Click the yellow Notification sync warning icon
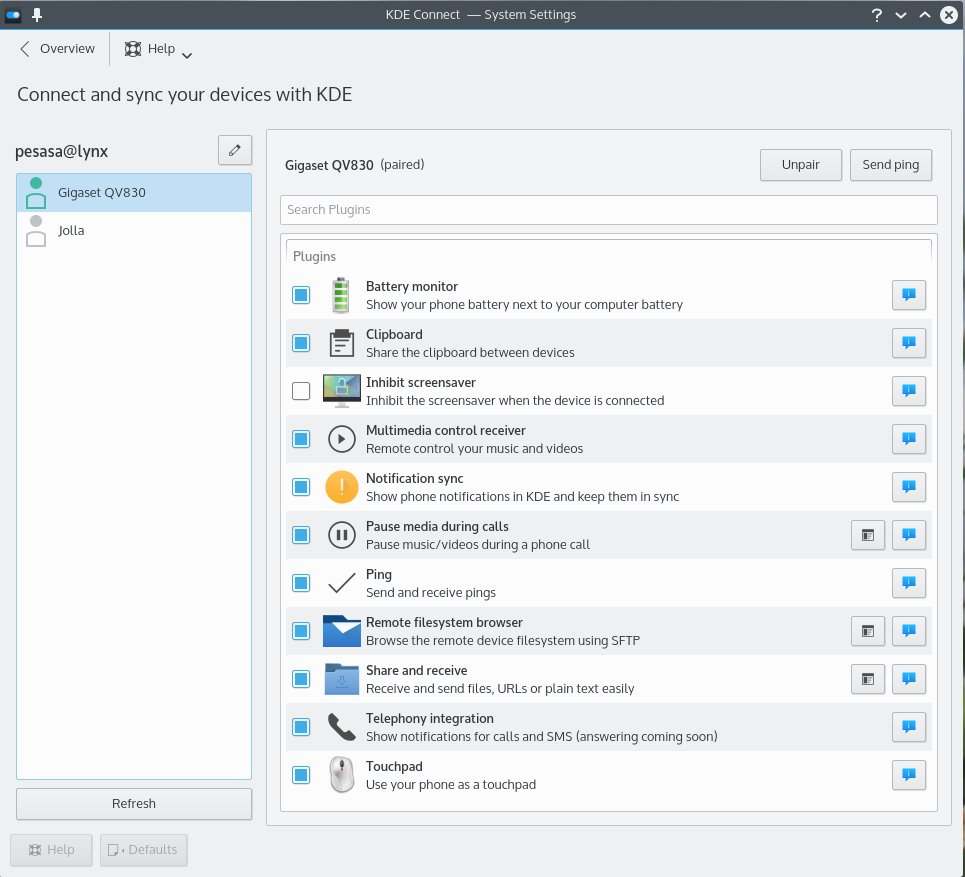The width and height of the screenshot is (965, 877). tap(342, 487)
